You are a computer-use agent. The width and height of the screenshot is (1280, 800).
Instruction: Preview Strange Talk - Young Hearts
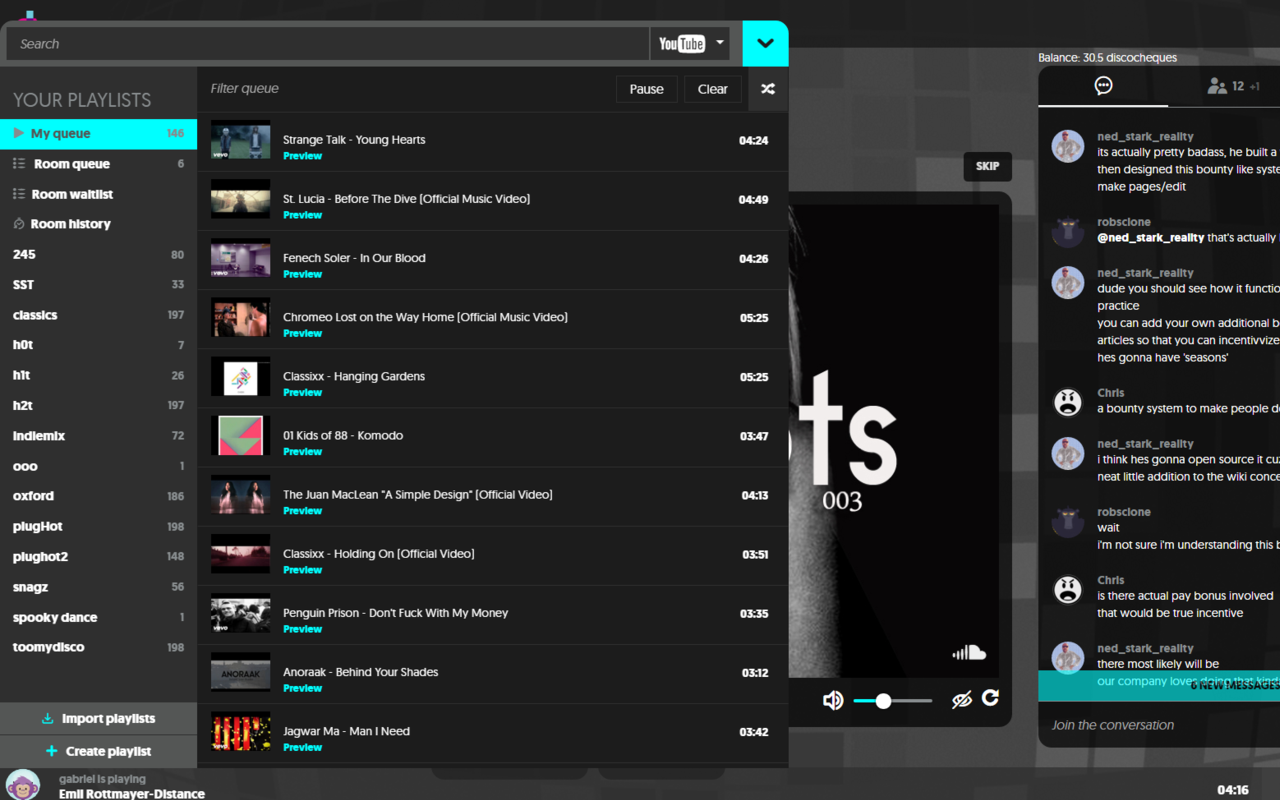pyautogui.click(x=302, y=156)
